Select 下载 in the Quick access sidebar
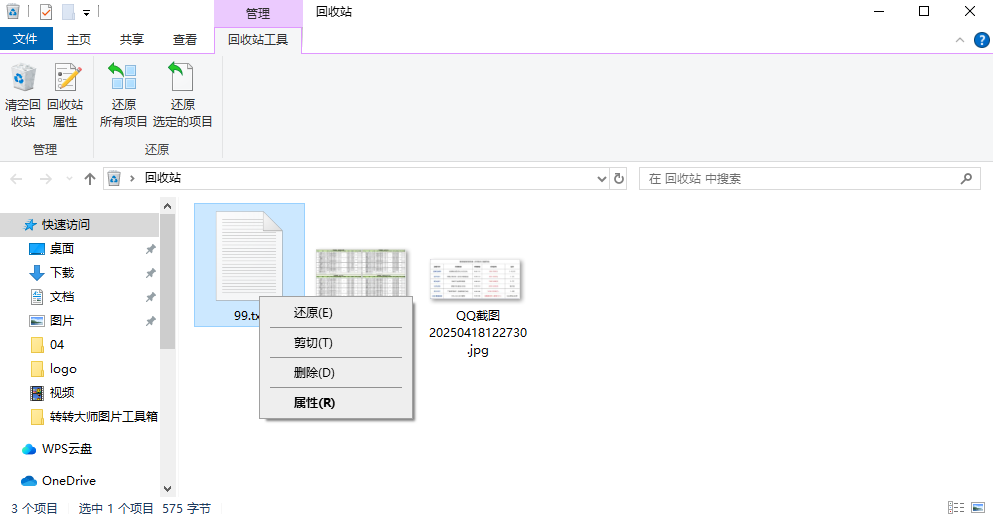Screen dimensions: 993x517 62,273
